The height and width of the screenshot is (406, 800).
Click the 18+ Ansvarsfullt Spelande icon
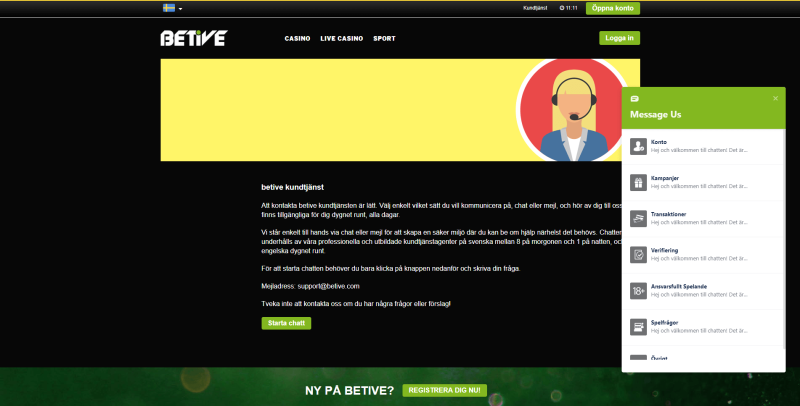(638, 291)
